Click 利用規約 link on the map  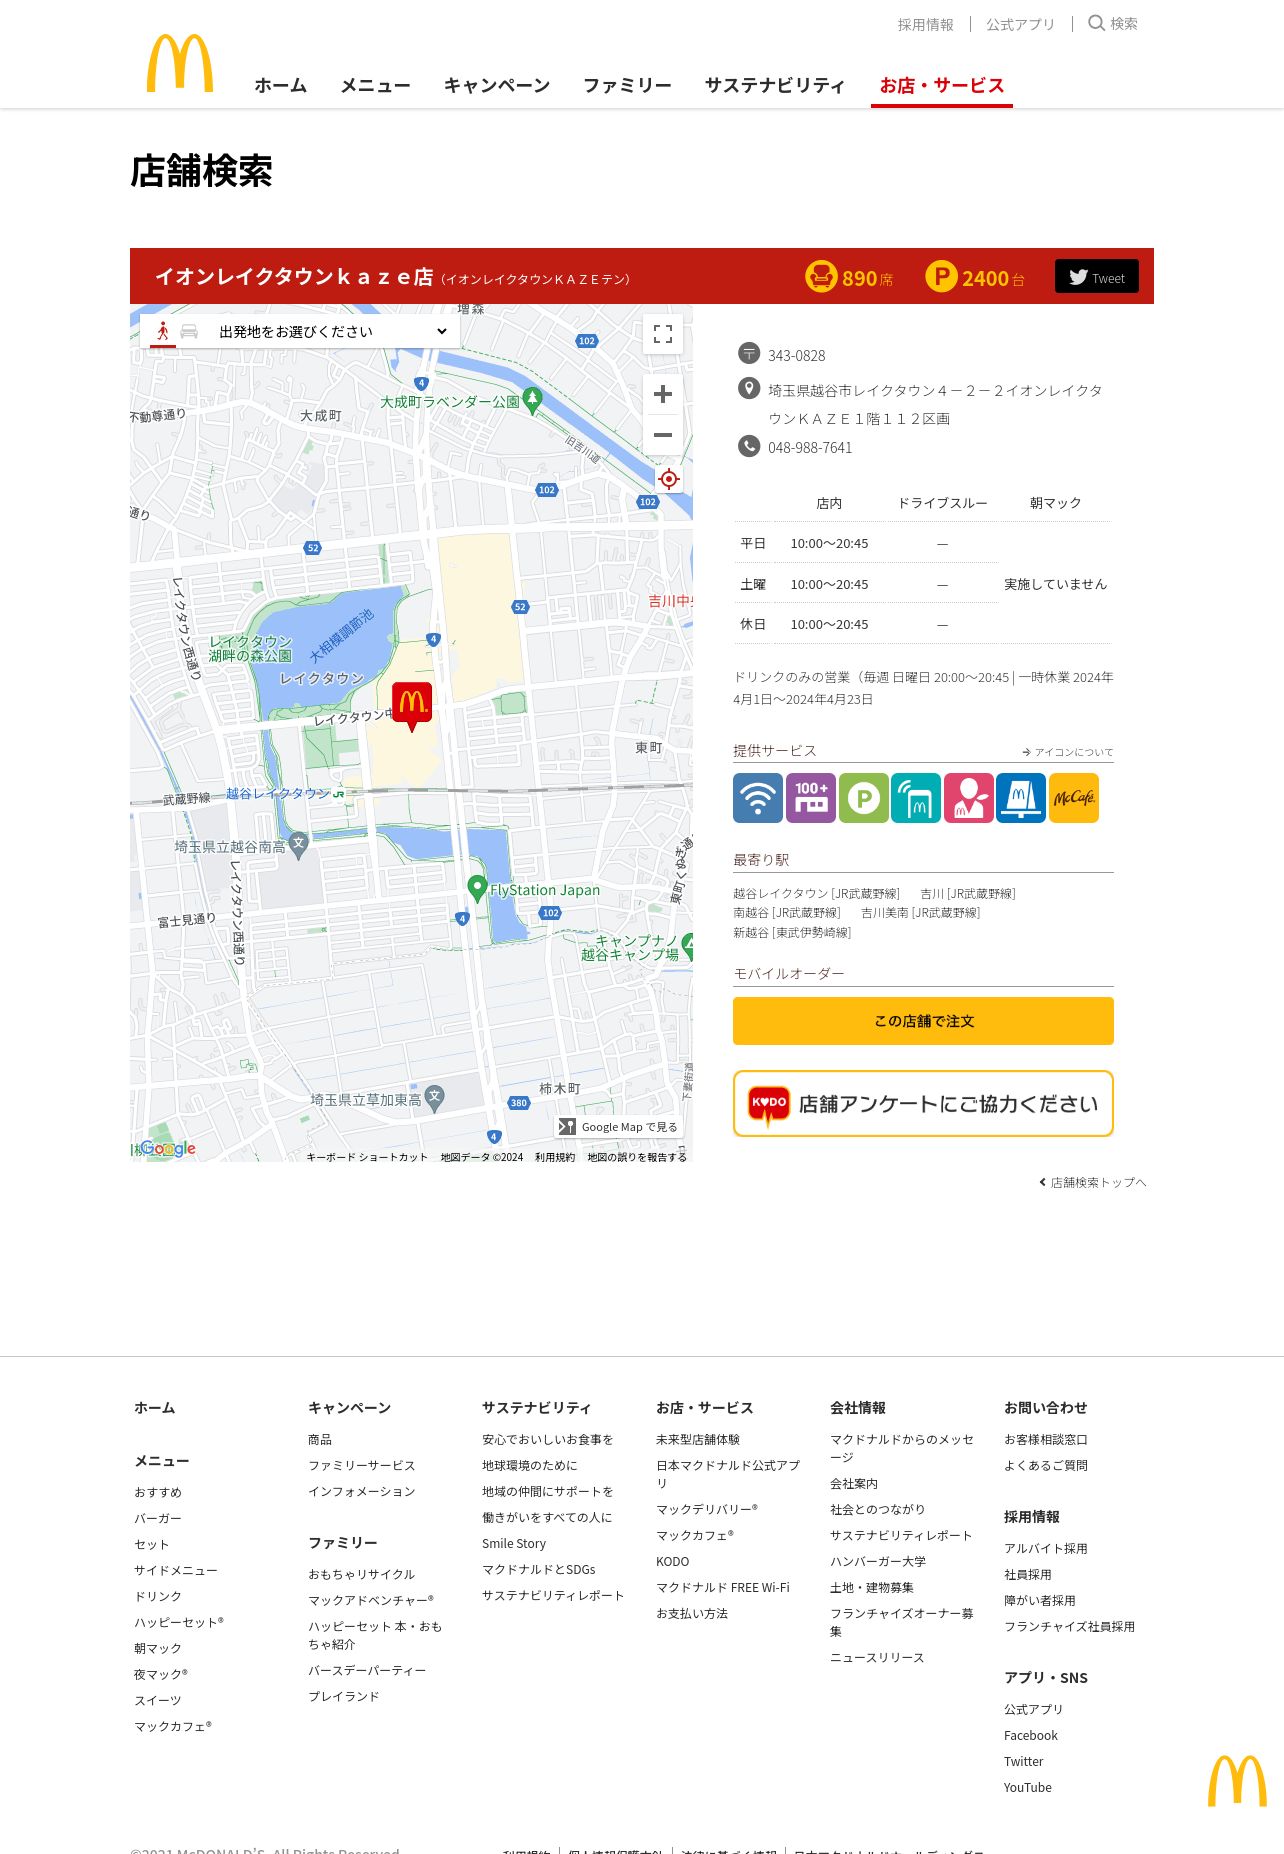pos(555,1157)
